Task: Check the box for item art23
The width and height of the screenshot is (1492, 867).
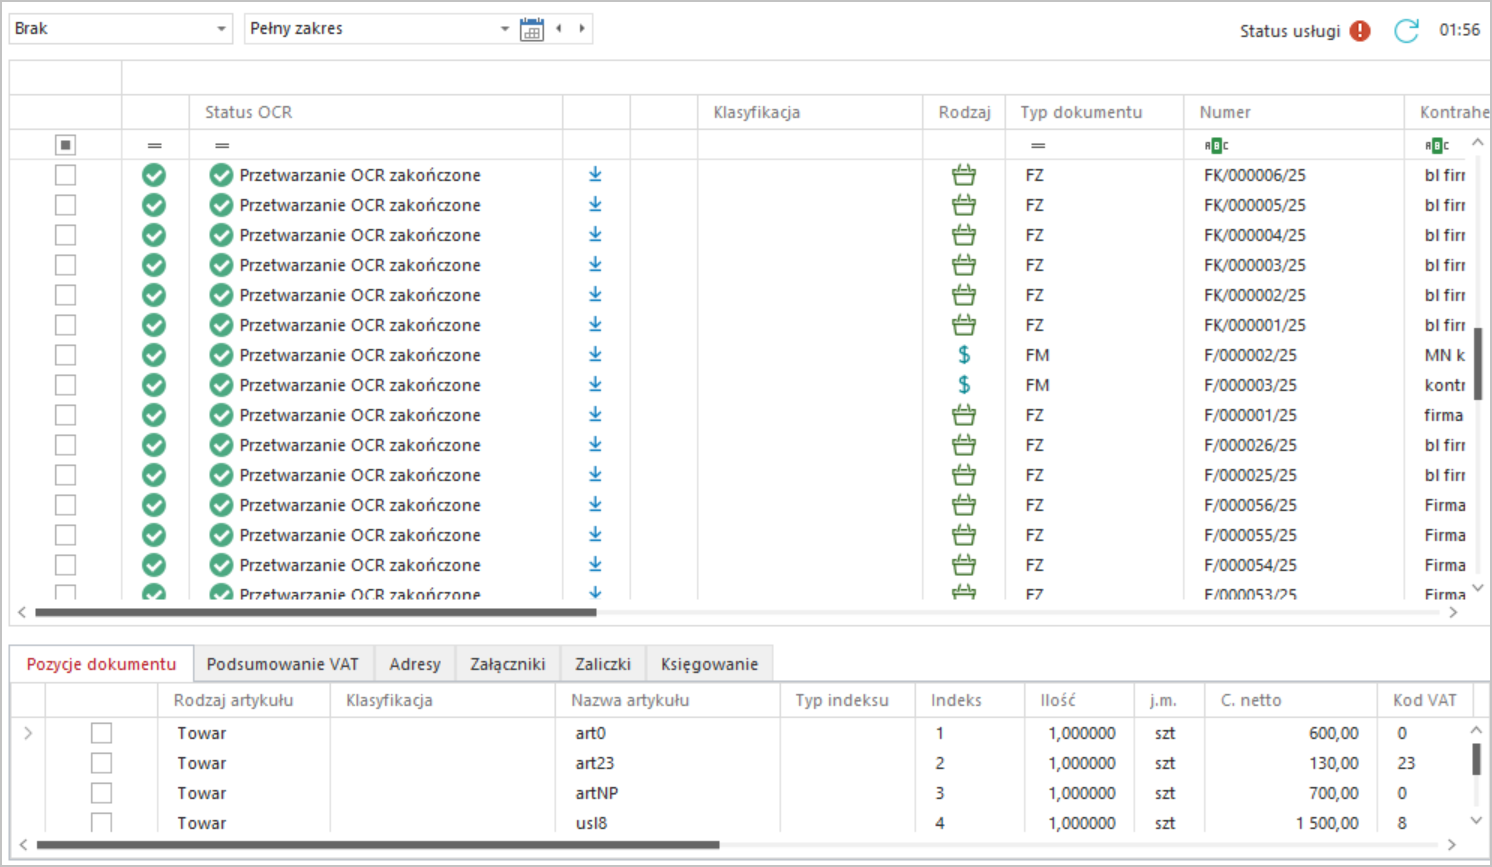Action: 101,763
